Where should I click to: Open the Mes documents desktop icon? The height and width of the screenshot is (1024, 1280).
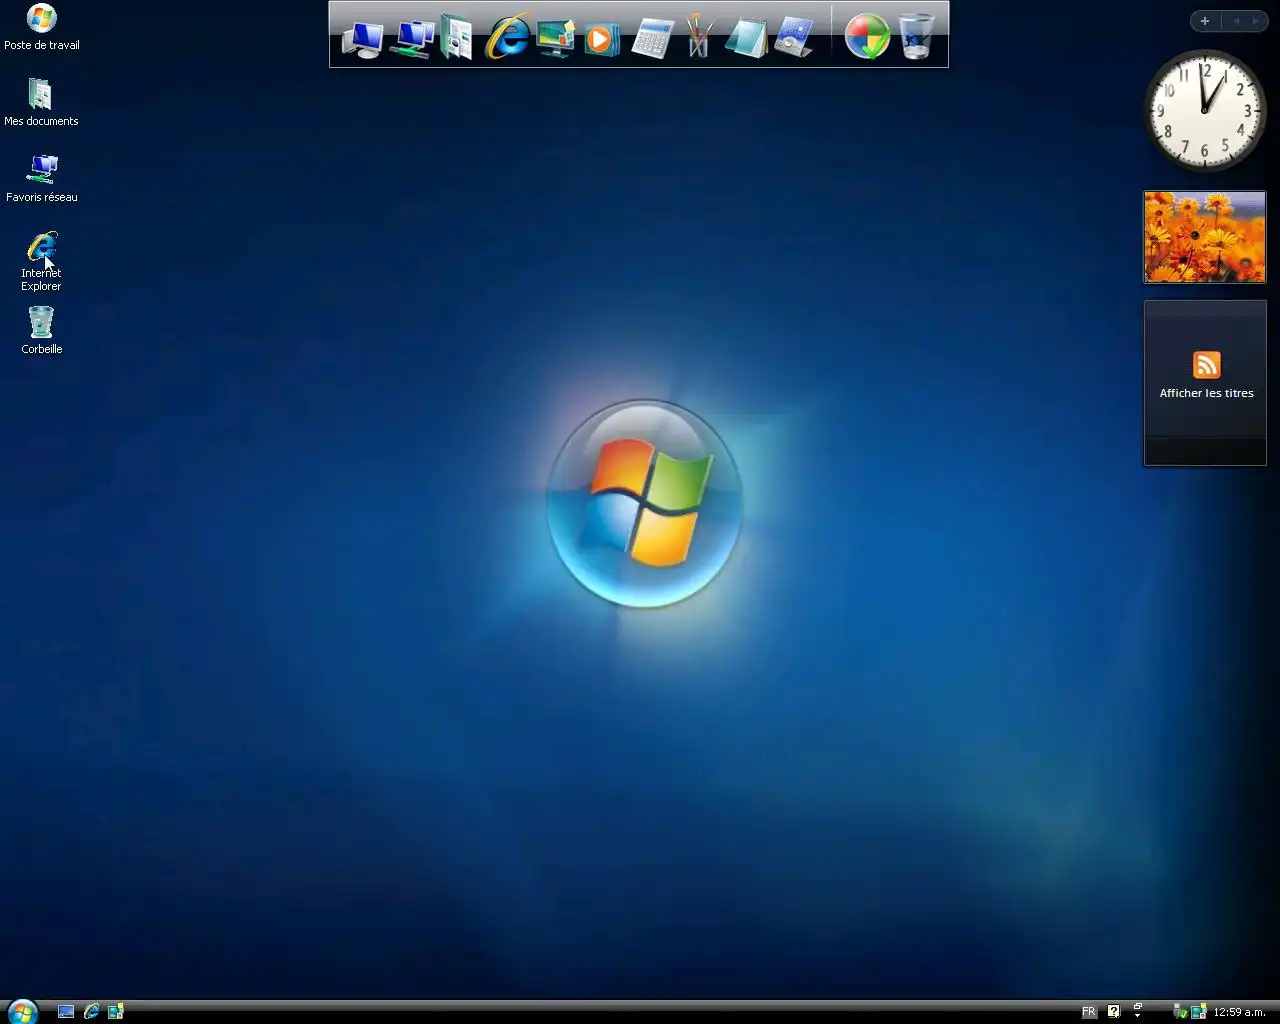pyautogui.click(x=41, y=102)
